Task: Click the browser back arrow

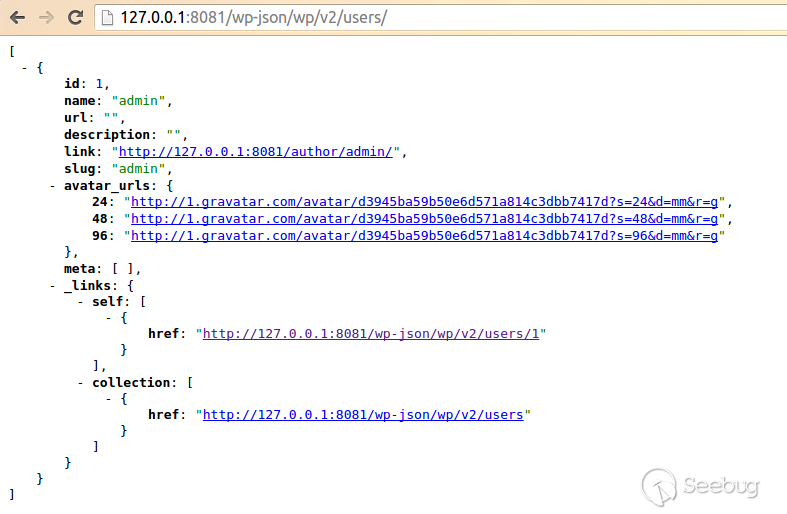Action: (18, 18)
